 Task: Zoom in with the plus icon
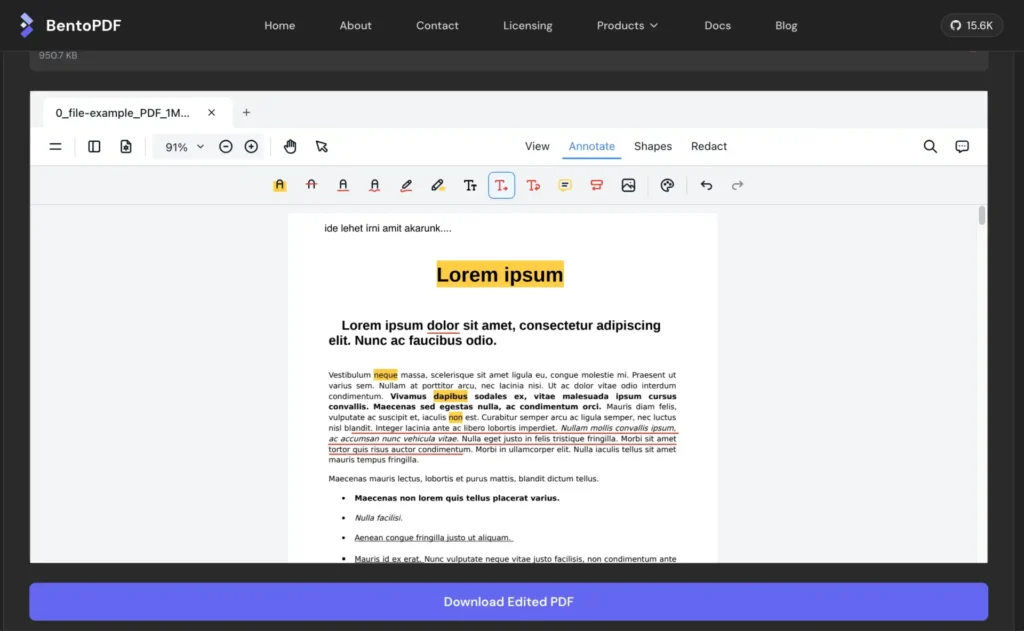point(251,146)
